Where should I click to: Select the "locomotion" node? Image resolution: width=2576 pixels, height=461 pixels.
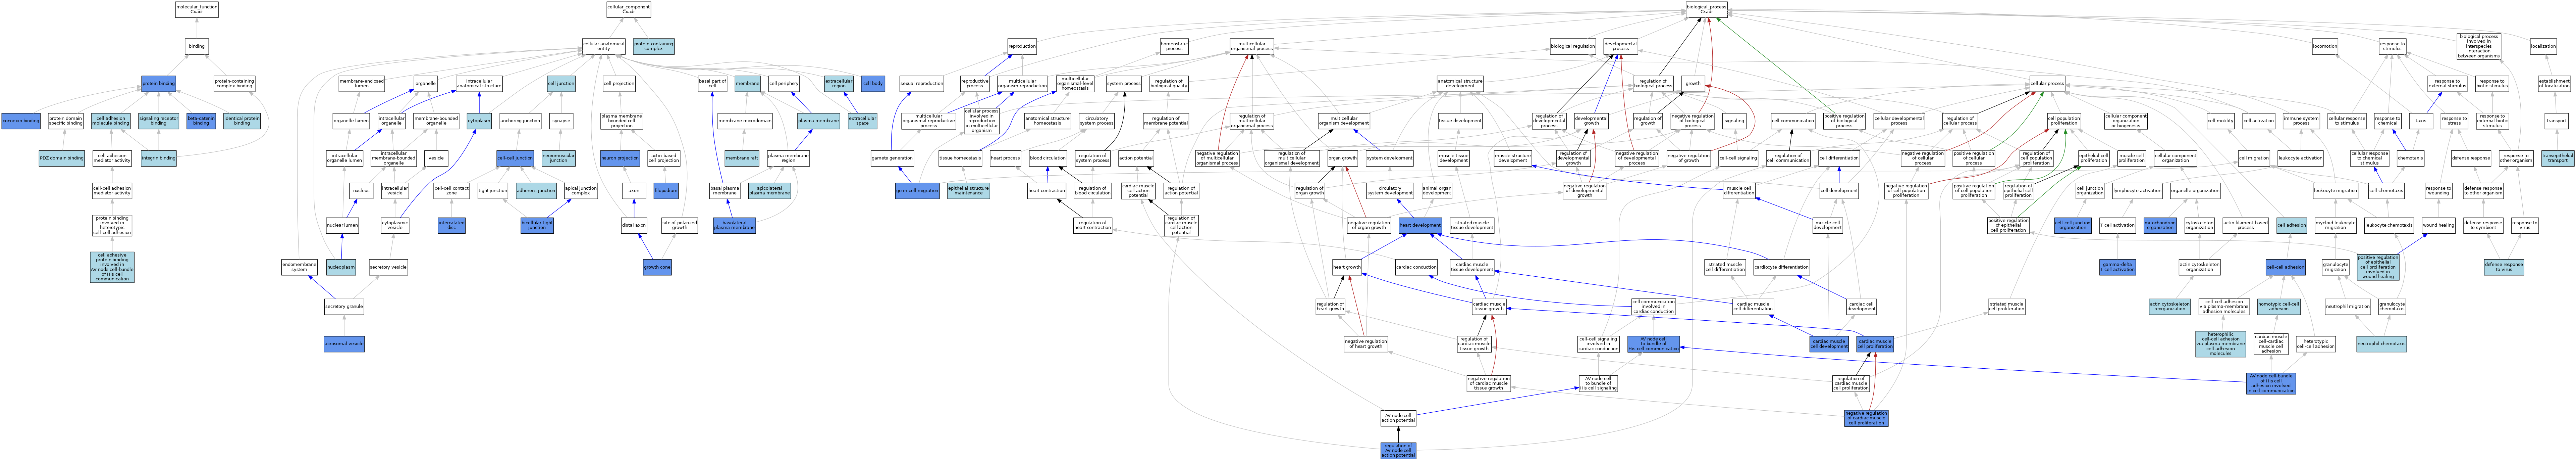tap(2325, 46)
